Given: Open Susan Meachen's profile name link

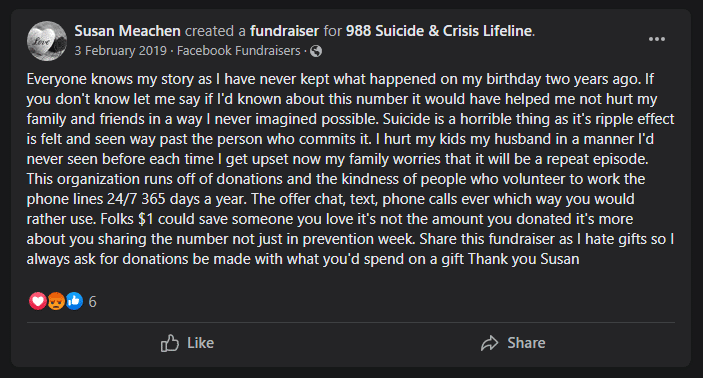Looking at the screenshot, I should pos(127,31).
